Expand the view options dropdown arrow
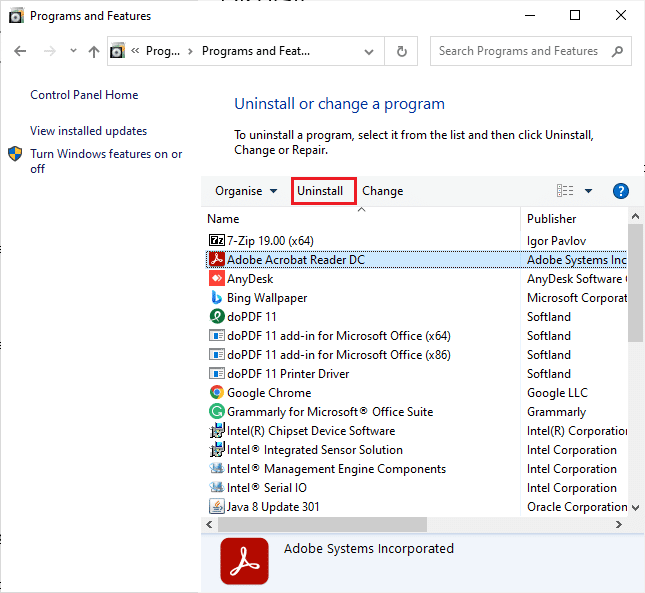The height and width of the screenshot is (593, 645). point(588,191)
